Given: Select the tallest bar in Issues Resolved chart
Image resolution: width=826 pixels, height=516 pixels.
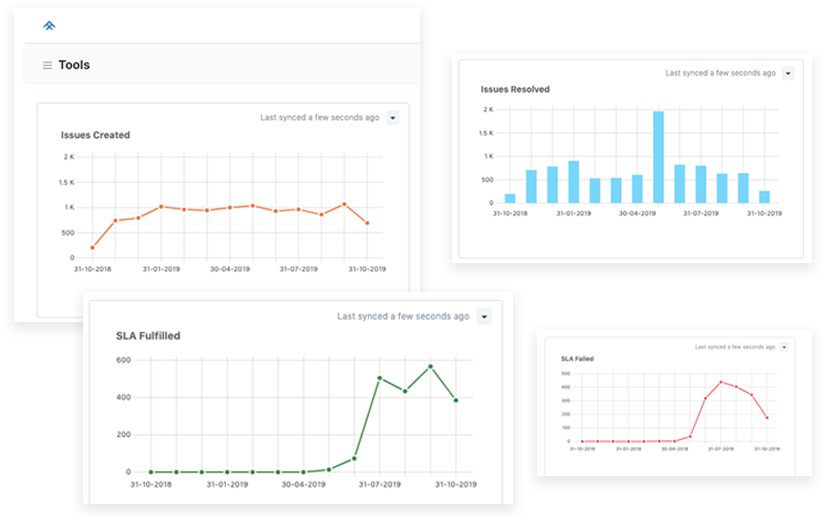Looking at the screenshot, I should coord(658,157).
